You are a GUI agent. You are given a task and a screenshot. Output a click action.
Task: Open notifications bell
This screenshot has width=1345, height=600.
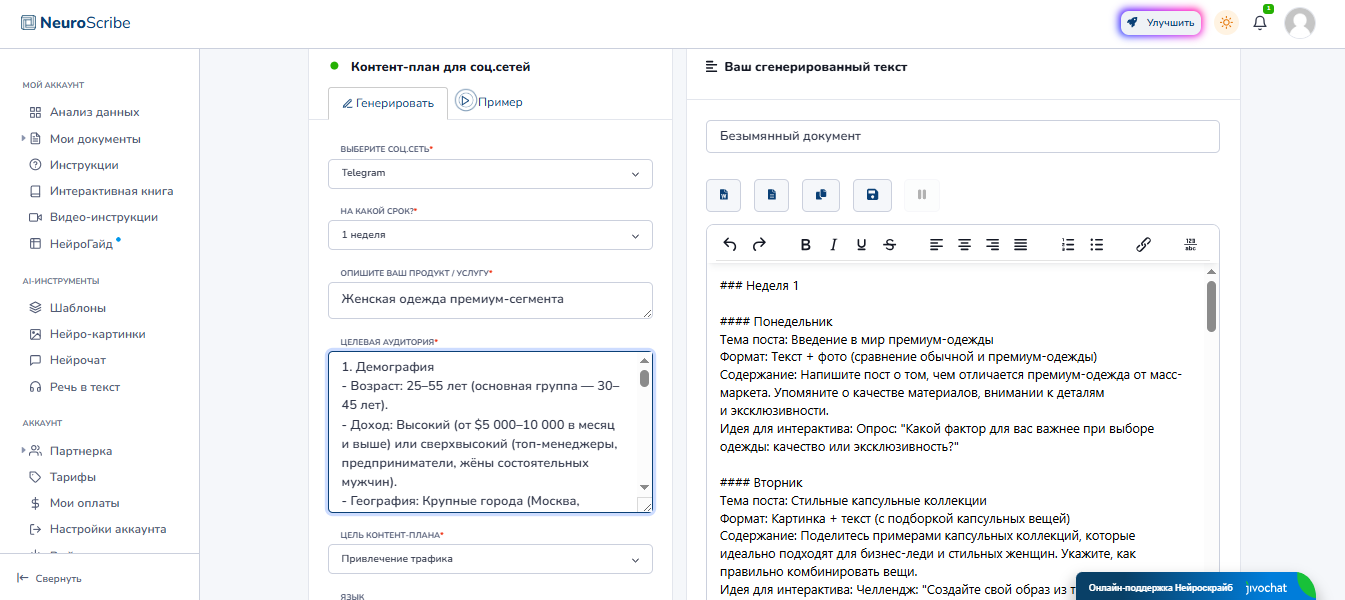pyautogui.click(x=1260, y=22)
